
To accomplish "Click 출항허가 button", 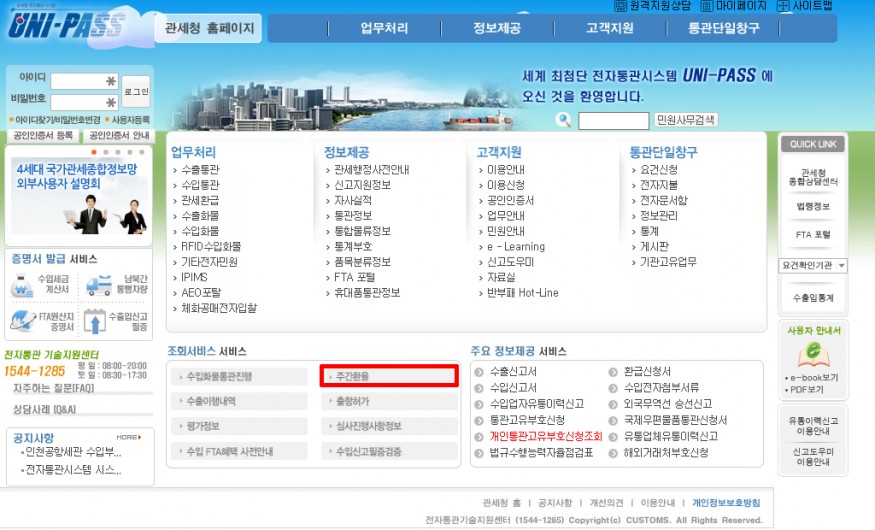I will click(x=390, y=401).
